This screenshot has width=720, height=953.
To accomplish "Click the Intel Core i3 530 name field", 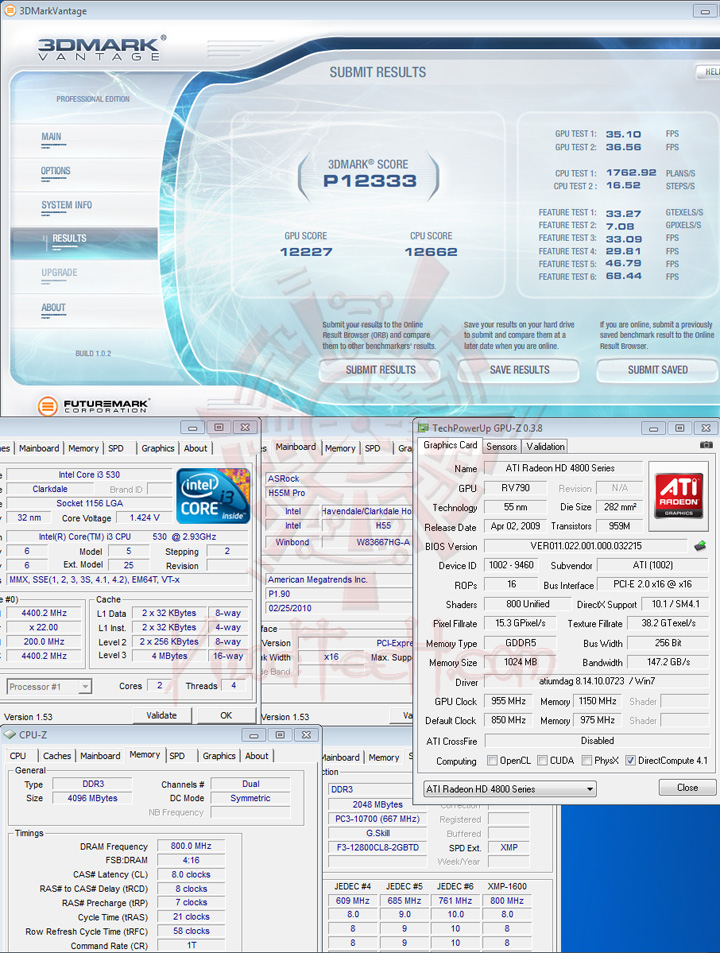I will point(89,475).
